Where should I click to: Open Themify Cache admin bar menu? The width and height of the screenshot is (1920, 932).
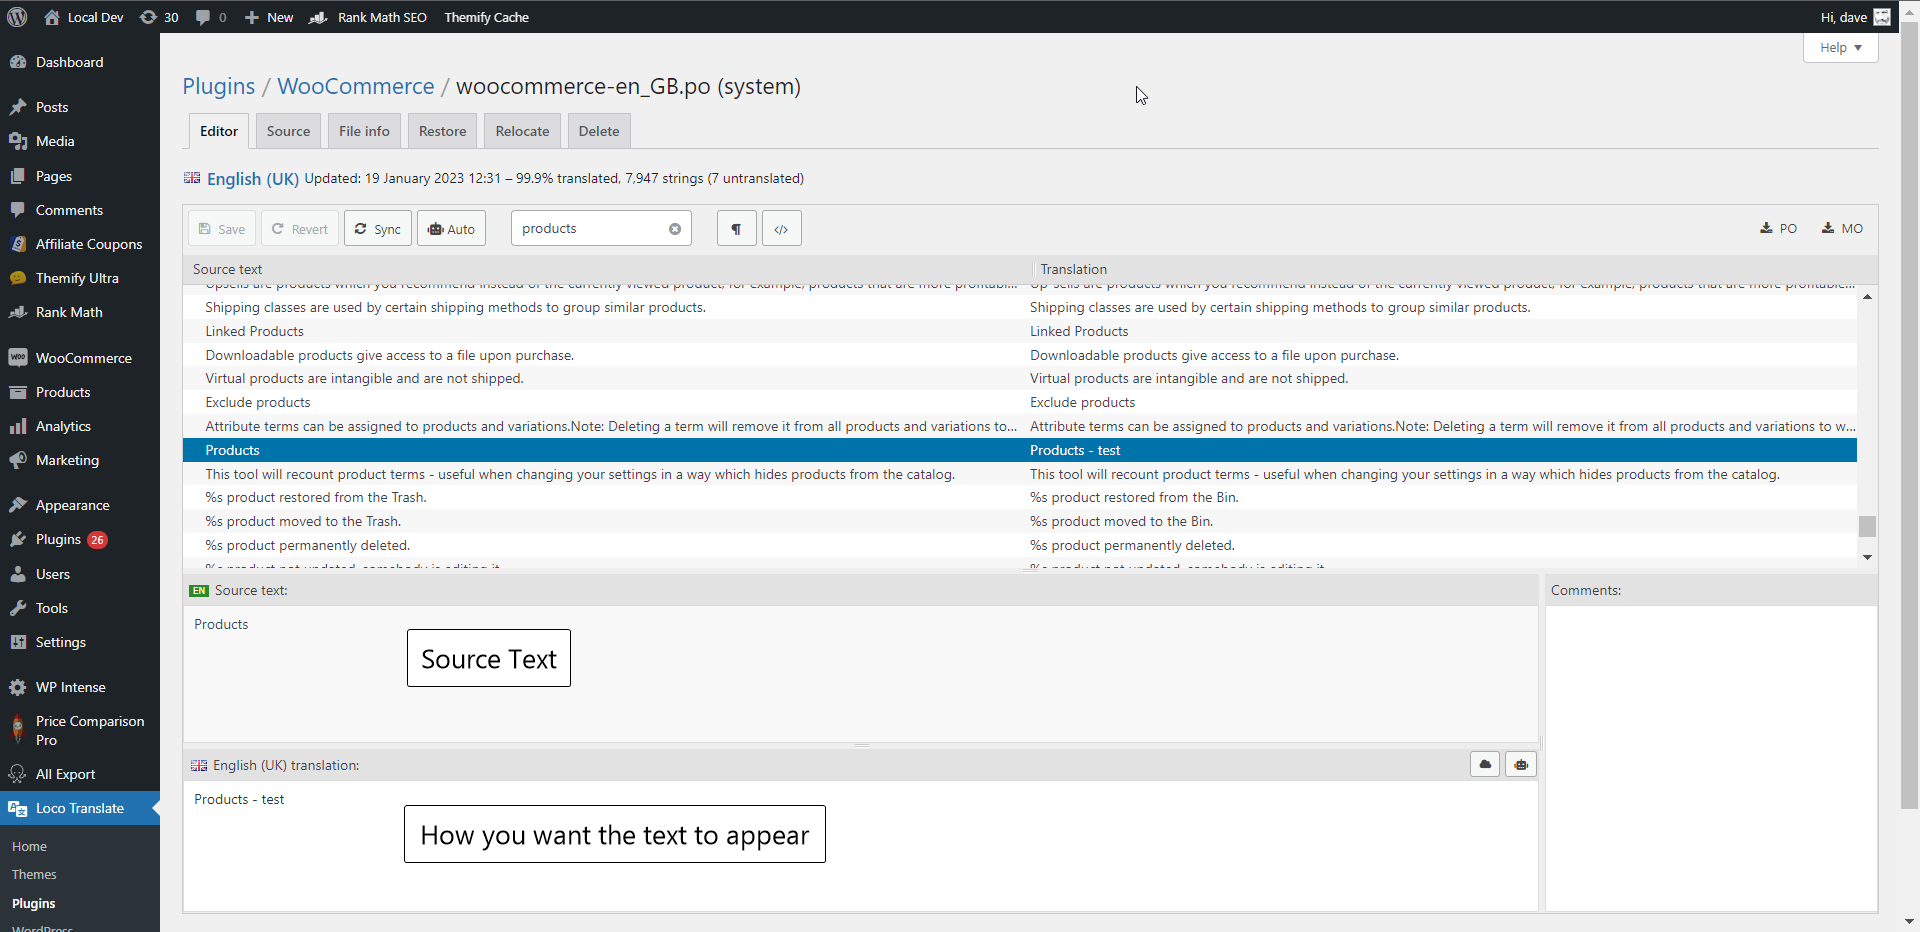[x=487, y=17]
